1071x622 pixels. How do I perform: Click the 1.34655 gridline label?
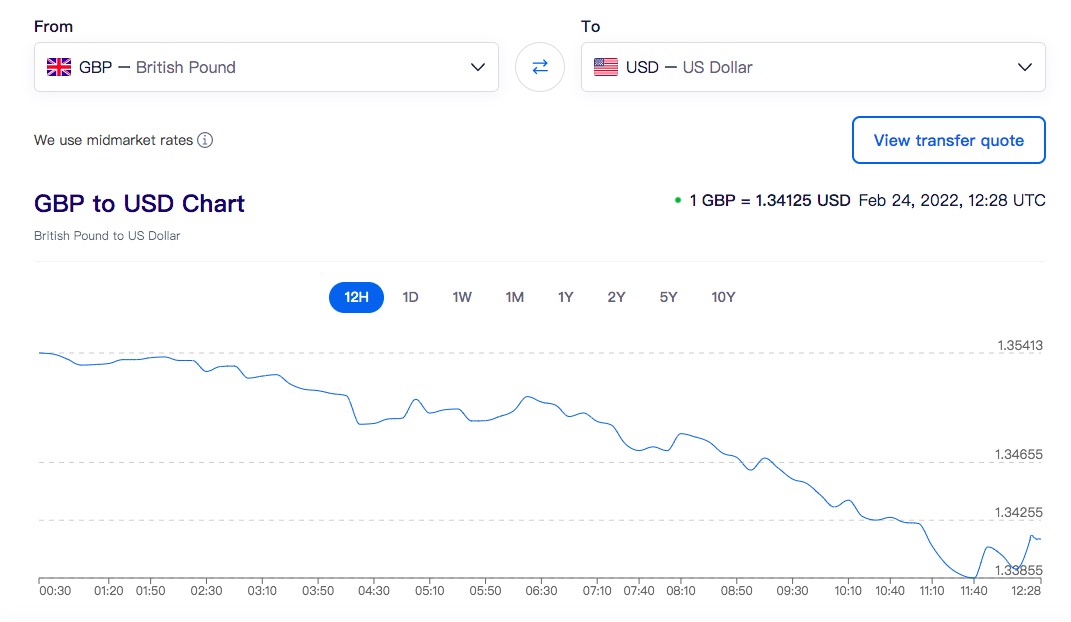(x=1019, y=454)
